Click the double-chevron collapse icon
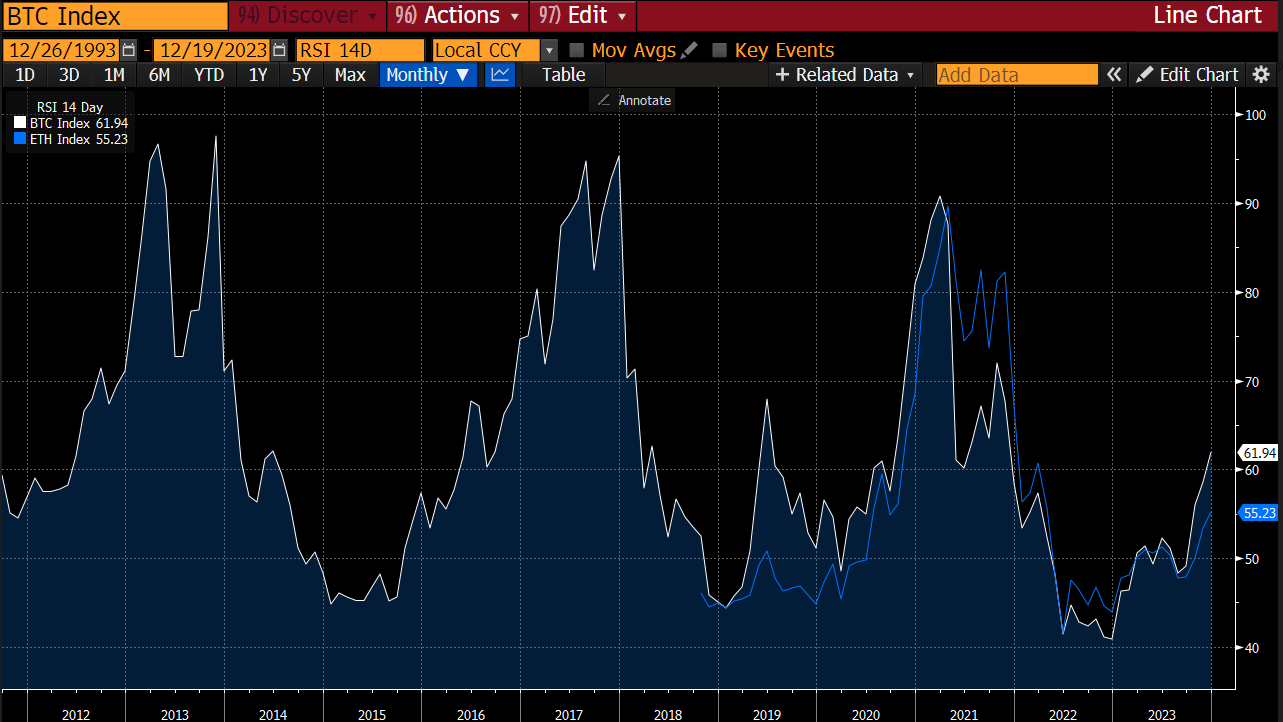Viewport: 1283px width, 722px height. [x=1114, y=75]
